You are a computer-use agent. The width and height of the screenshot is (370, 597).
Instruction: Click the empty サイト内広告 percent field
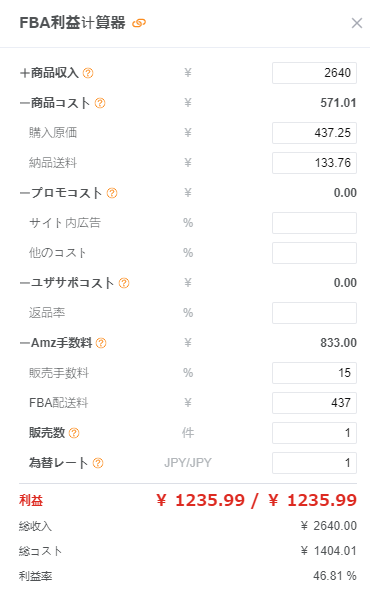tap(314, 223)
